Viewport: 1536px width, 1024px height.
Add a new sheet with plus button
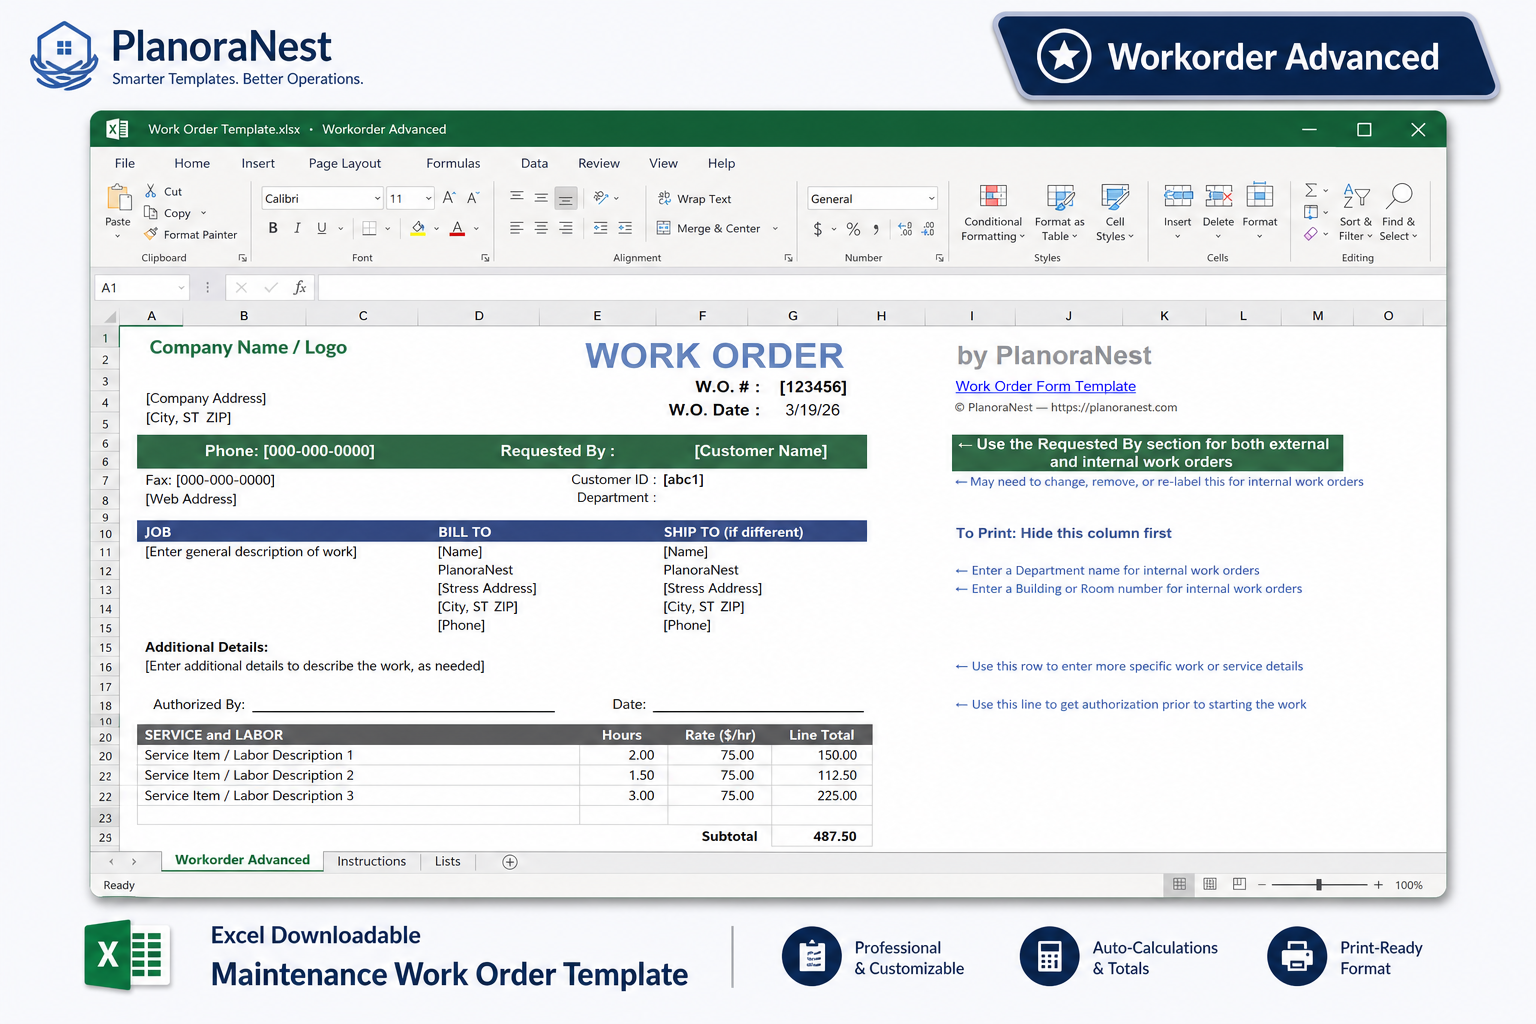(510, 862)
